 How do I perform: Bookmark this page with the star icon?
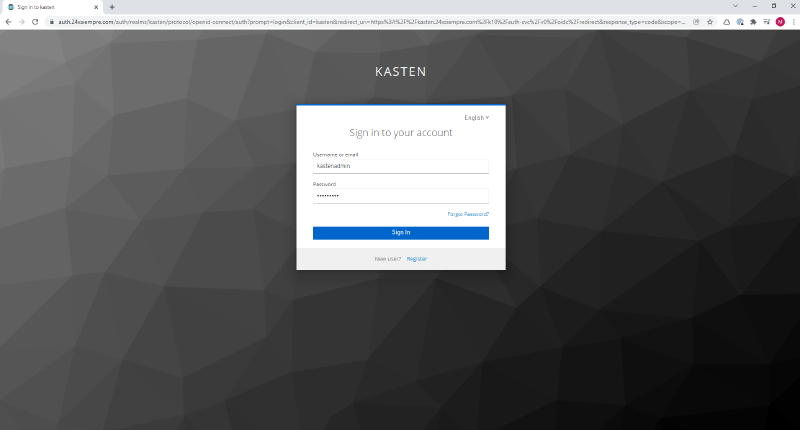pyautogui.click(x=710, y=22)
